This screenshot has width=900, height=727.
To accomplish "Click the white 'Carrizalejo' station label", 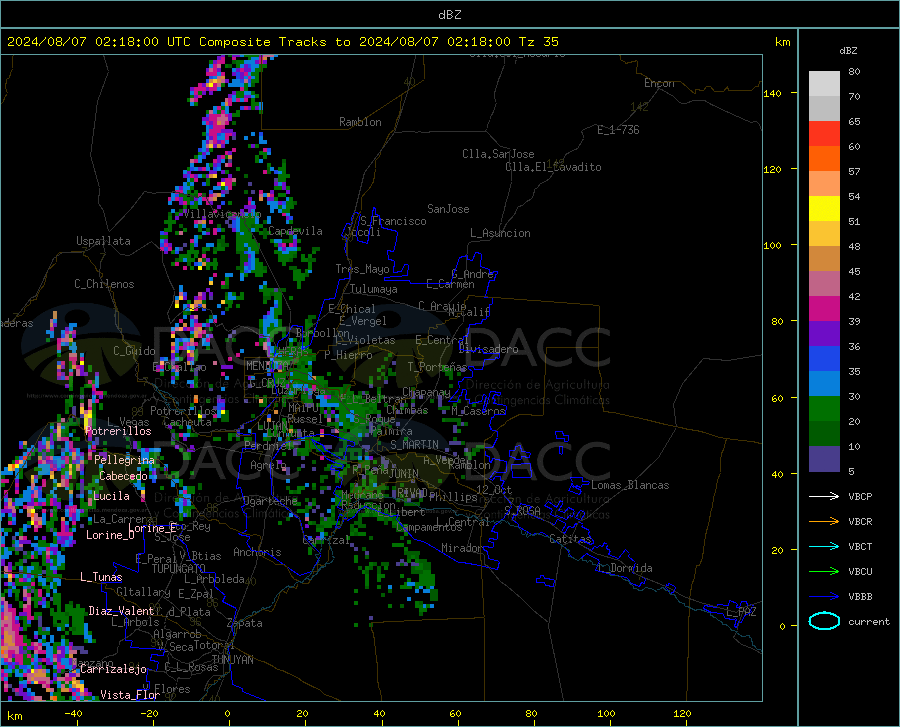I will pos(113,669).
